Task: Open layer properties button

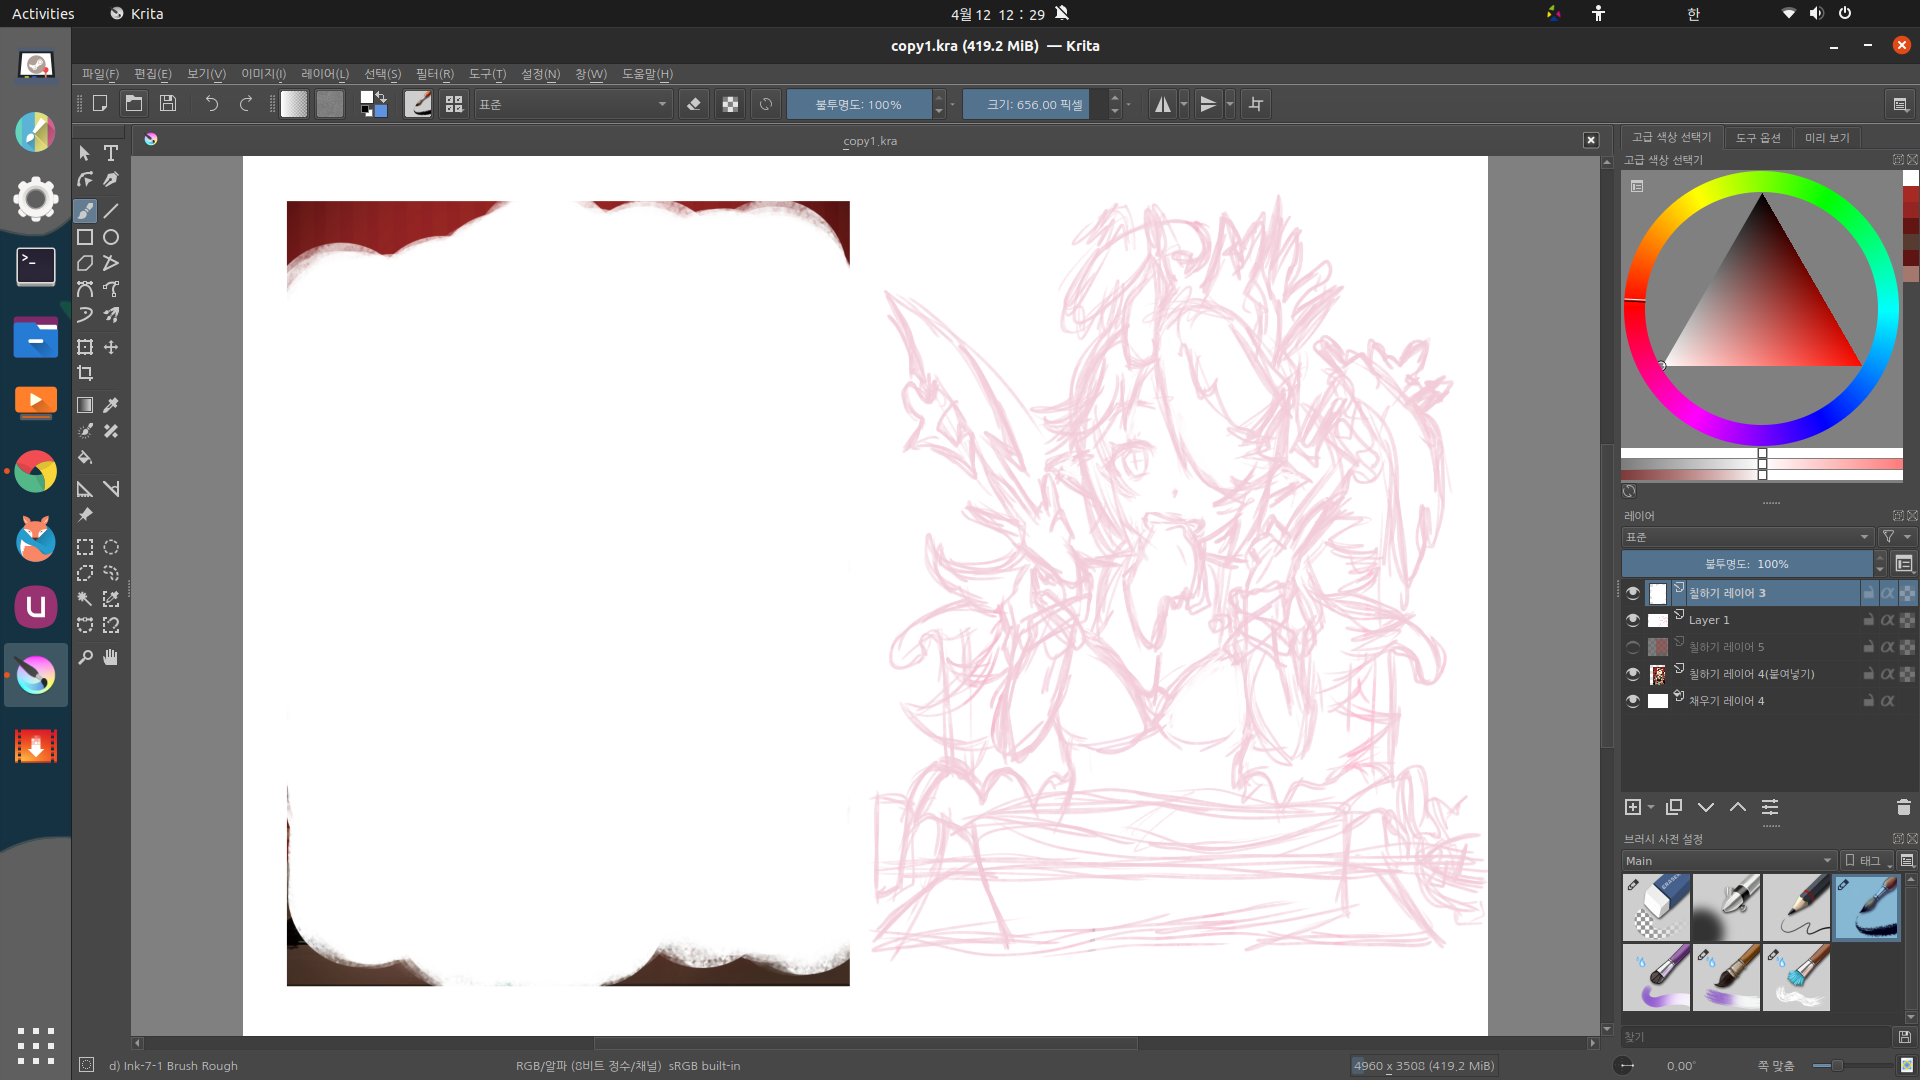Action: pyautogui.click(x=1770, y=807)
